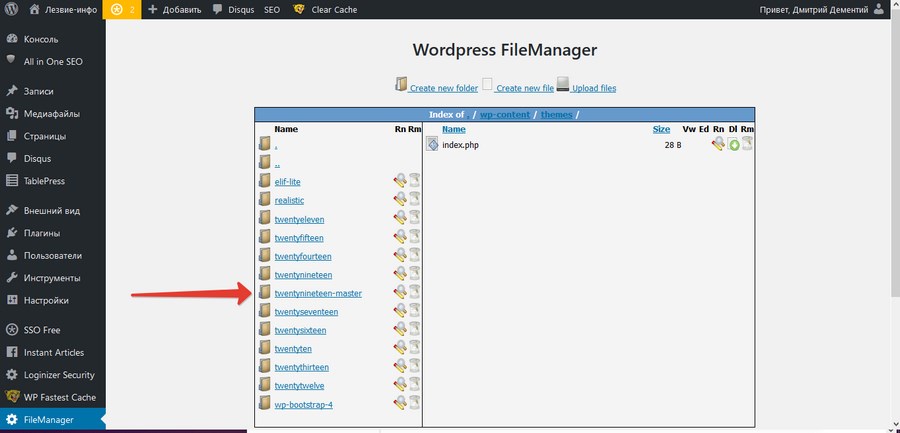This screenshot has width=900, height=433.
Task: Click rename icon for twentyfifteen folder
Action: point(400,237)
